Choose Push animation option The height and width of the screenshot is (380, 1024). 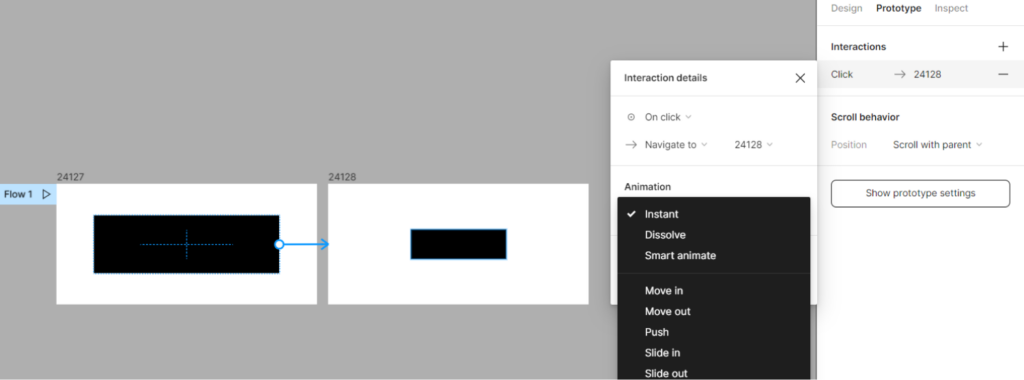(x=713, y=332)
